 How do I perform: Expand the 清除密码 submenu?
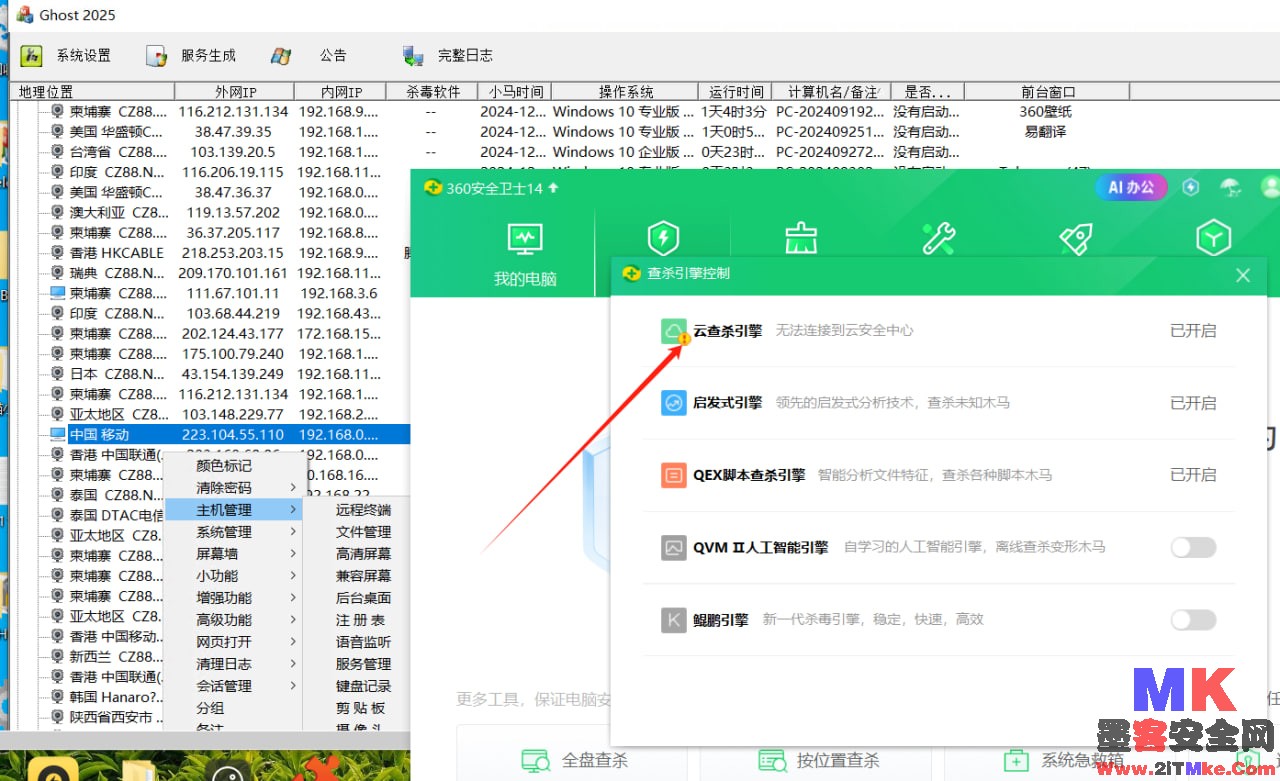tap(233, 488)
